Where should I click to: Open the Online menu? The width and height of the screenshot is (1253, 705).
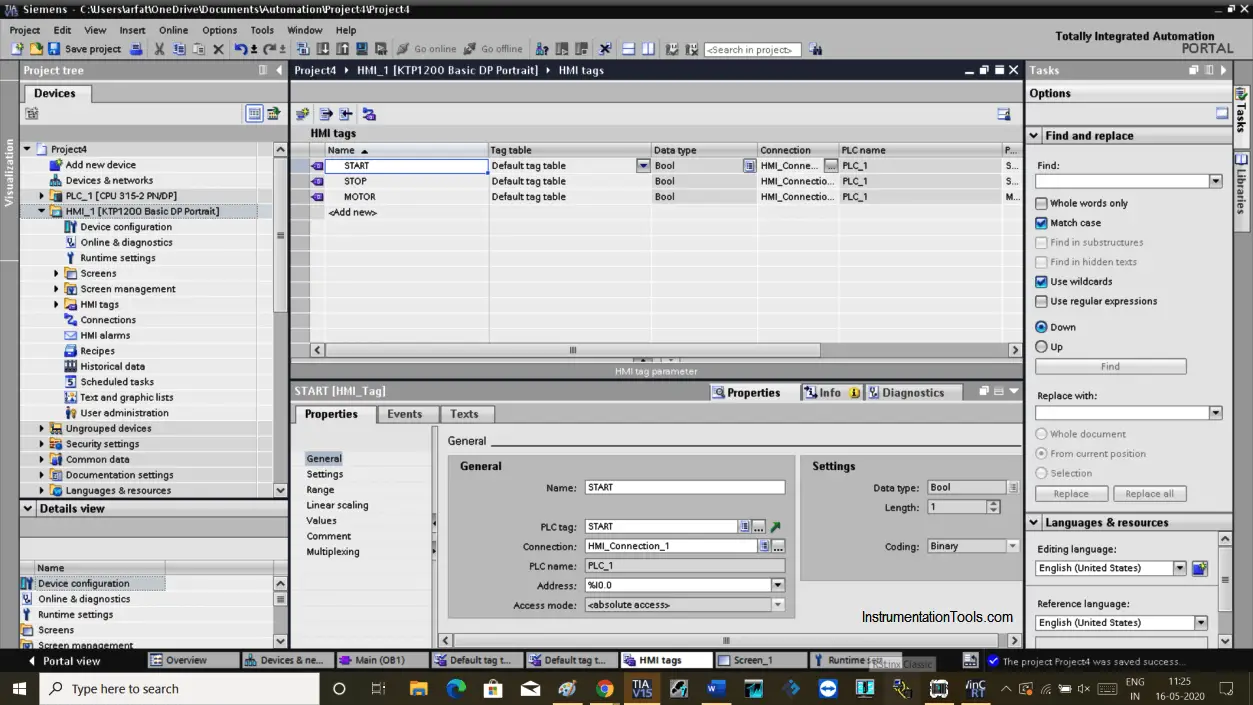pos(173,30)
